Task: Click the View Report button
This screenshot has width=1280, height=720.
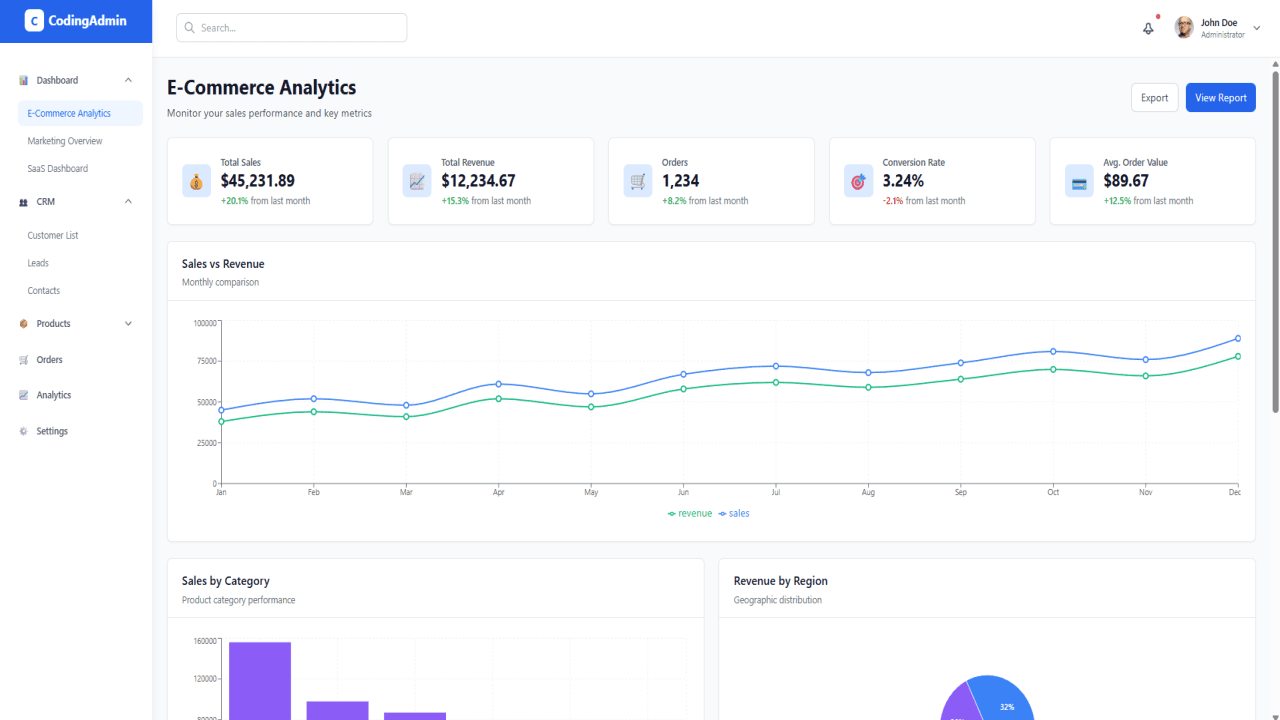Action: (1221, 98)
